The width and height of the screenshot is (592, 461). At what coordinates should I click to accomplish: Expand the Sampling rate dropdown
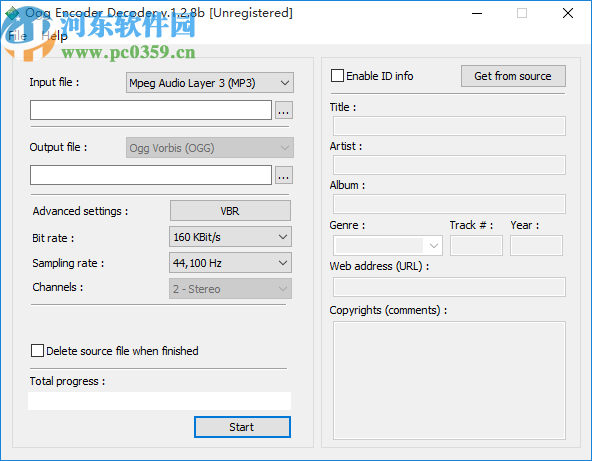(230, 263)
